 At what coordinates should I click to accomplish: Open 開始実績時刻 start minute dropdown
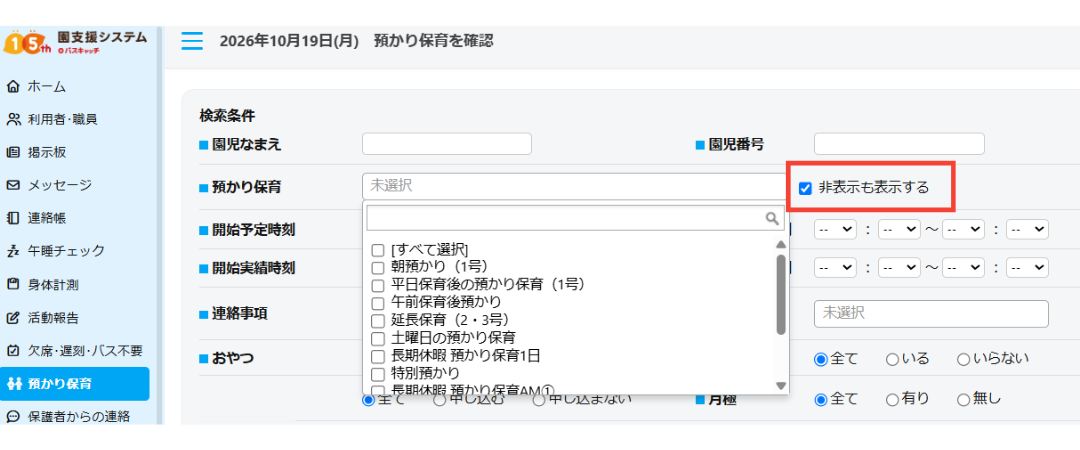pos(900,267)
